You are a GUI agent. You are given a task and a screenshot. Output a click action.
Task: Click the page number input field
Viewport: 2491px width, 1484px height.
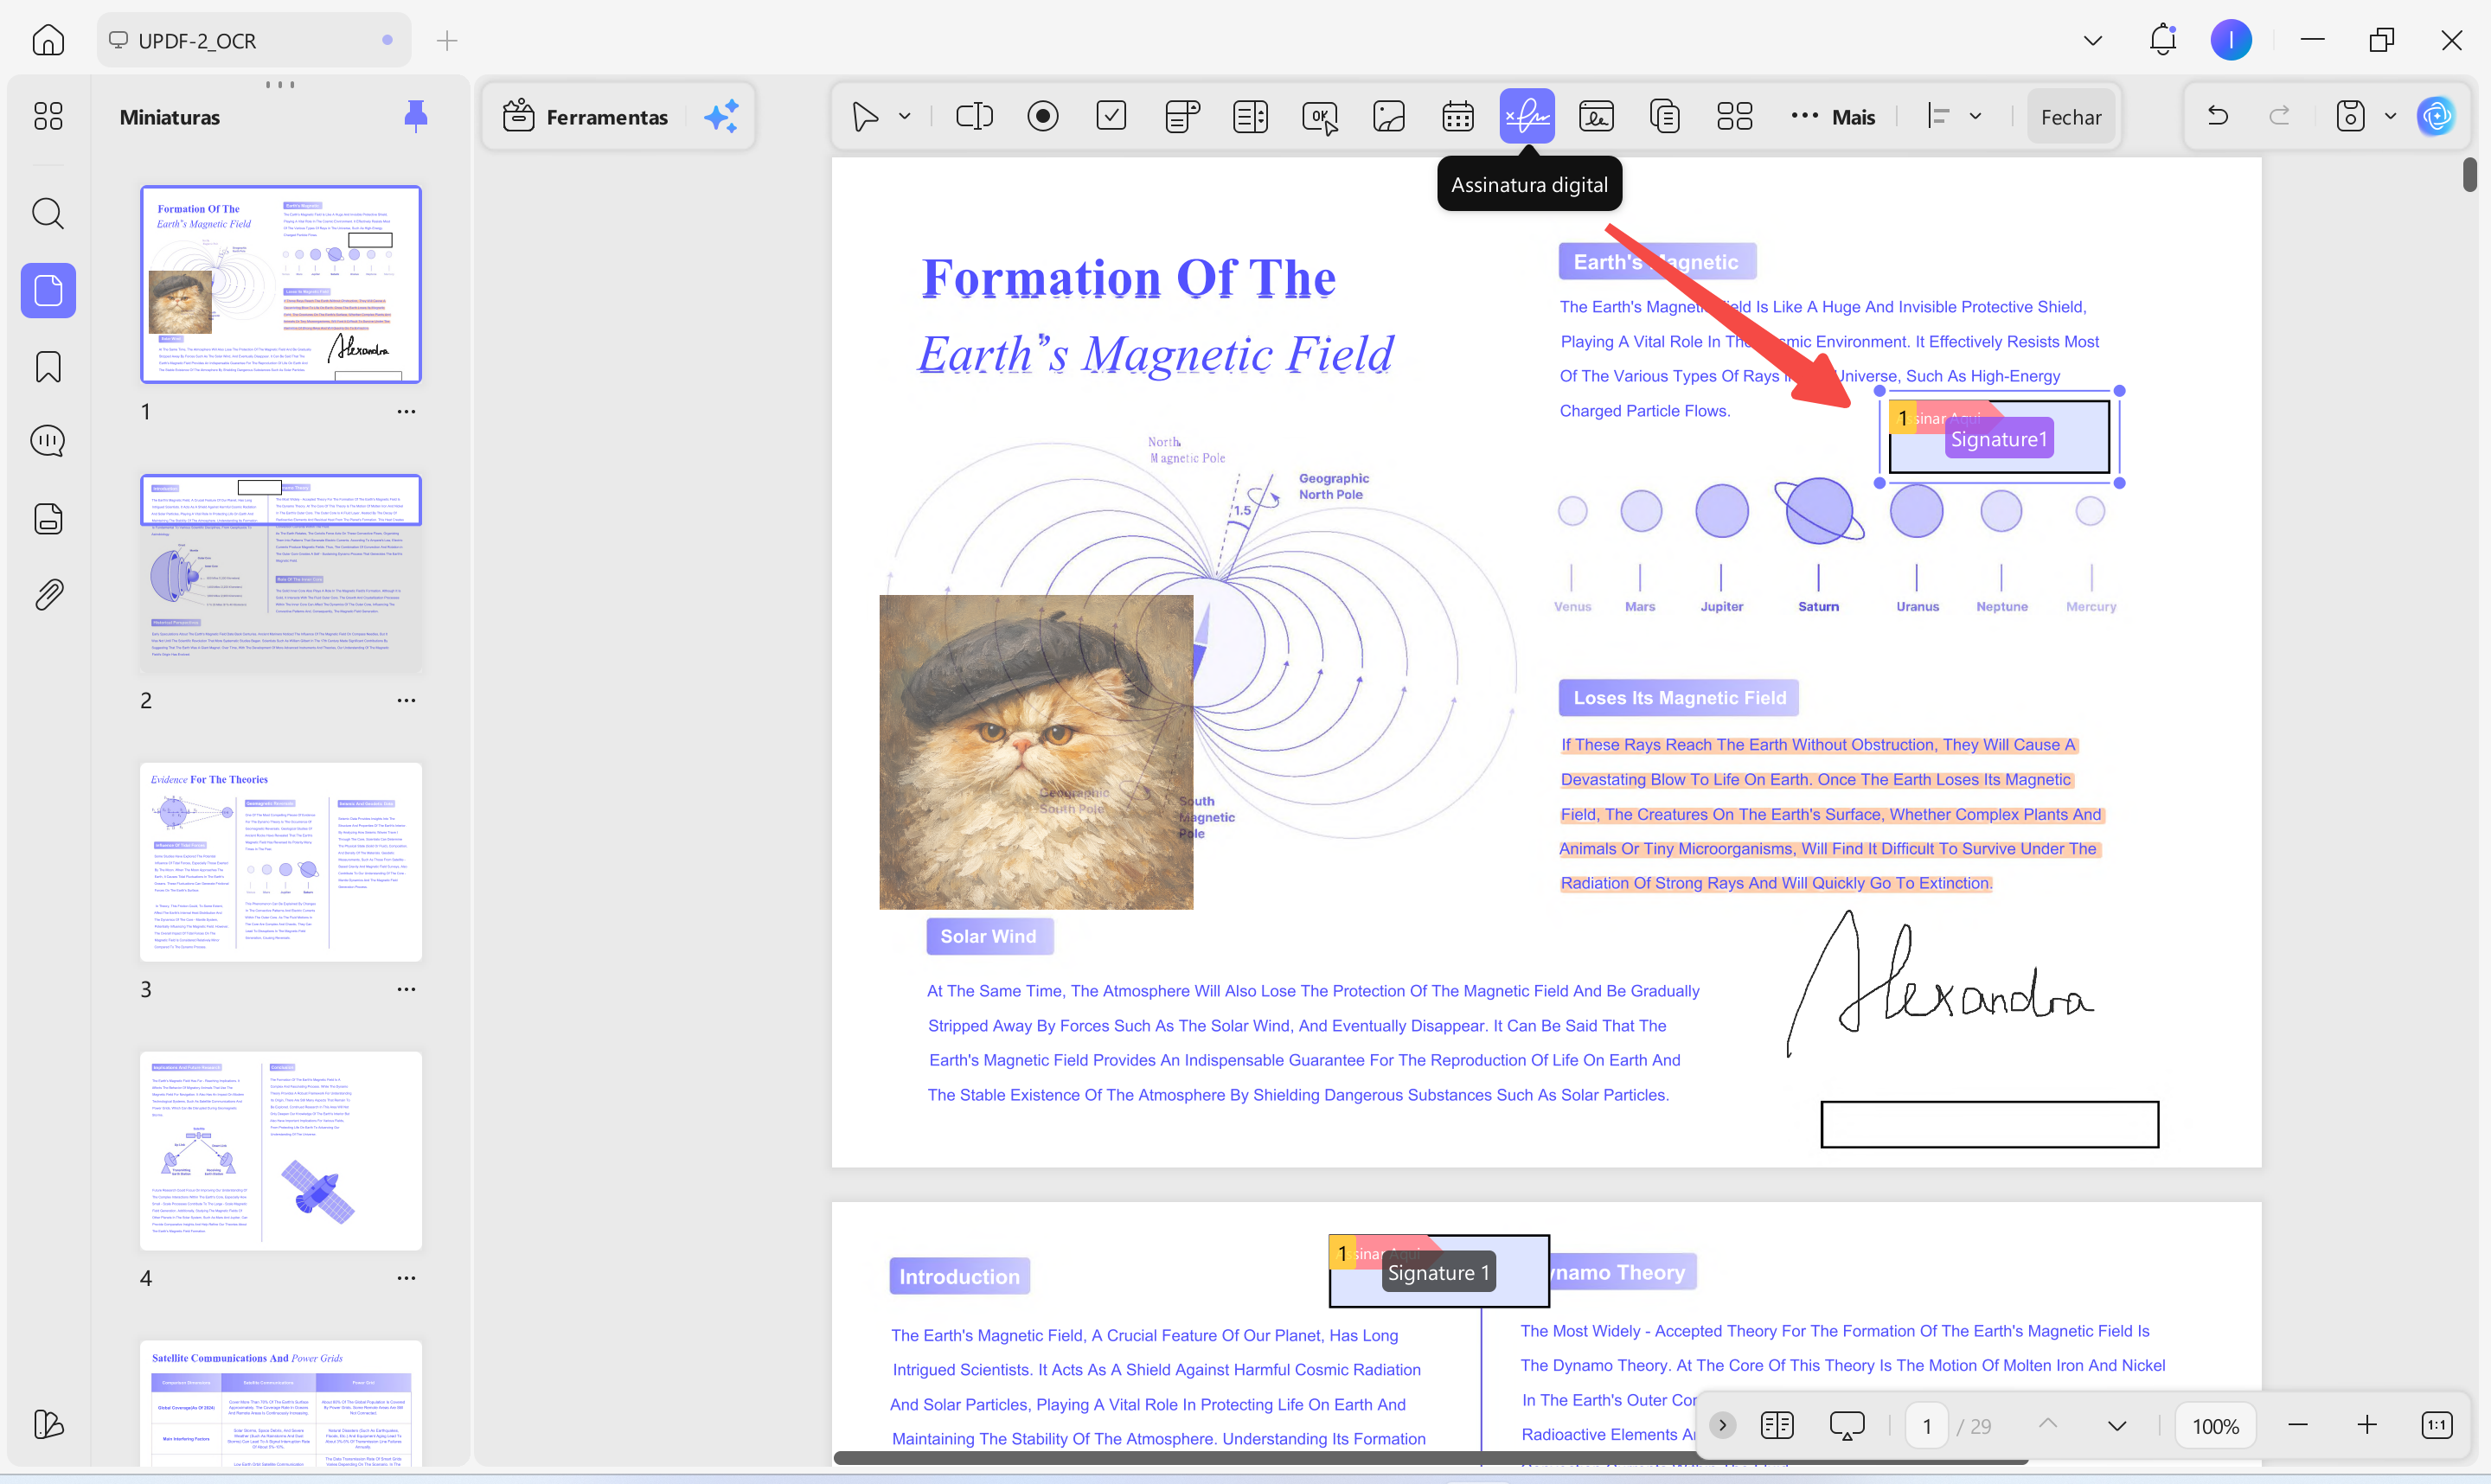(1926, 1426)
